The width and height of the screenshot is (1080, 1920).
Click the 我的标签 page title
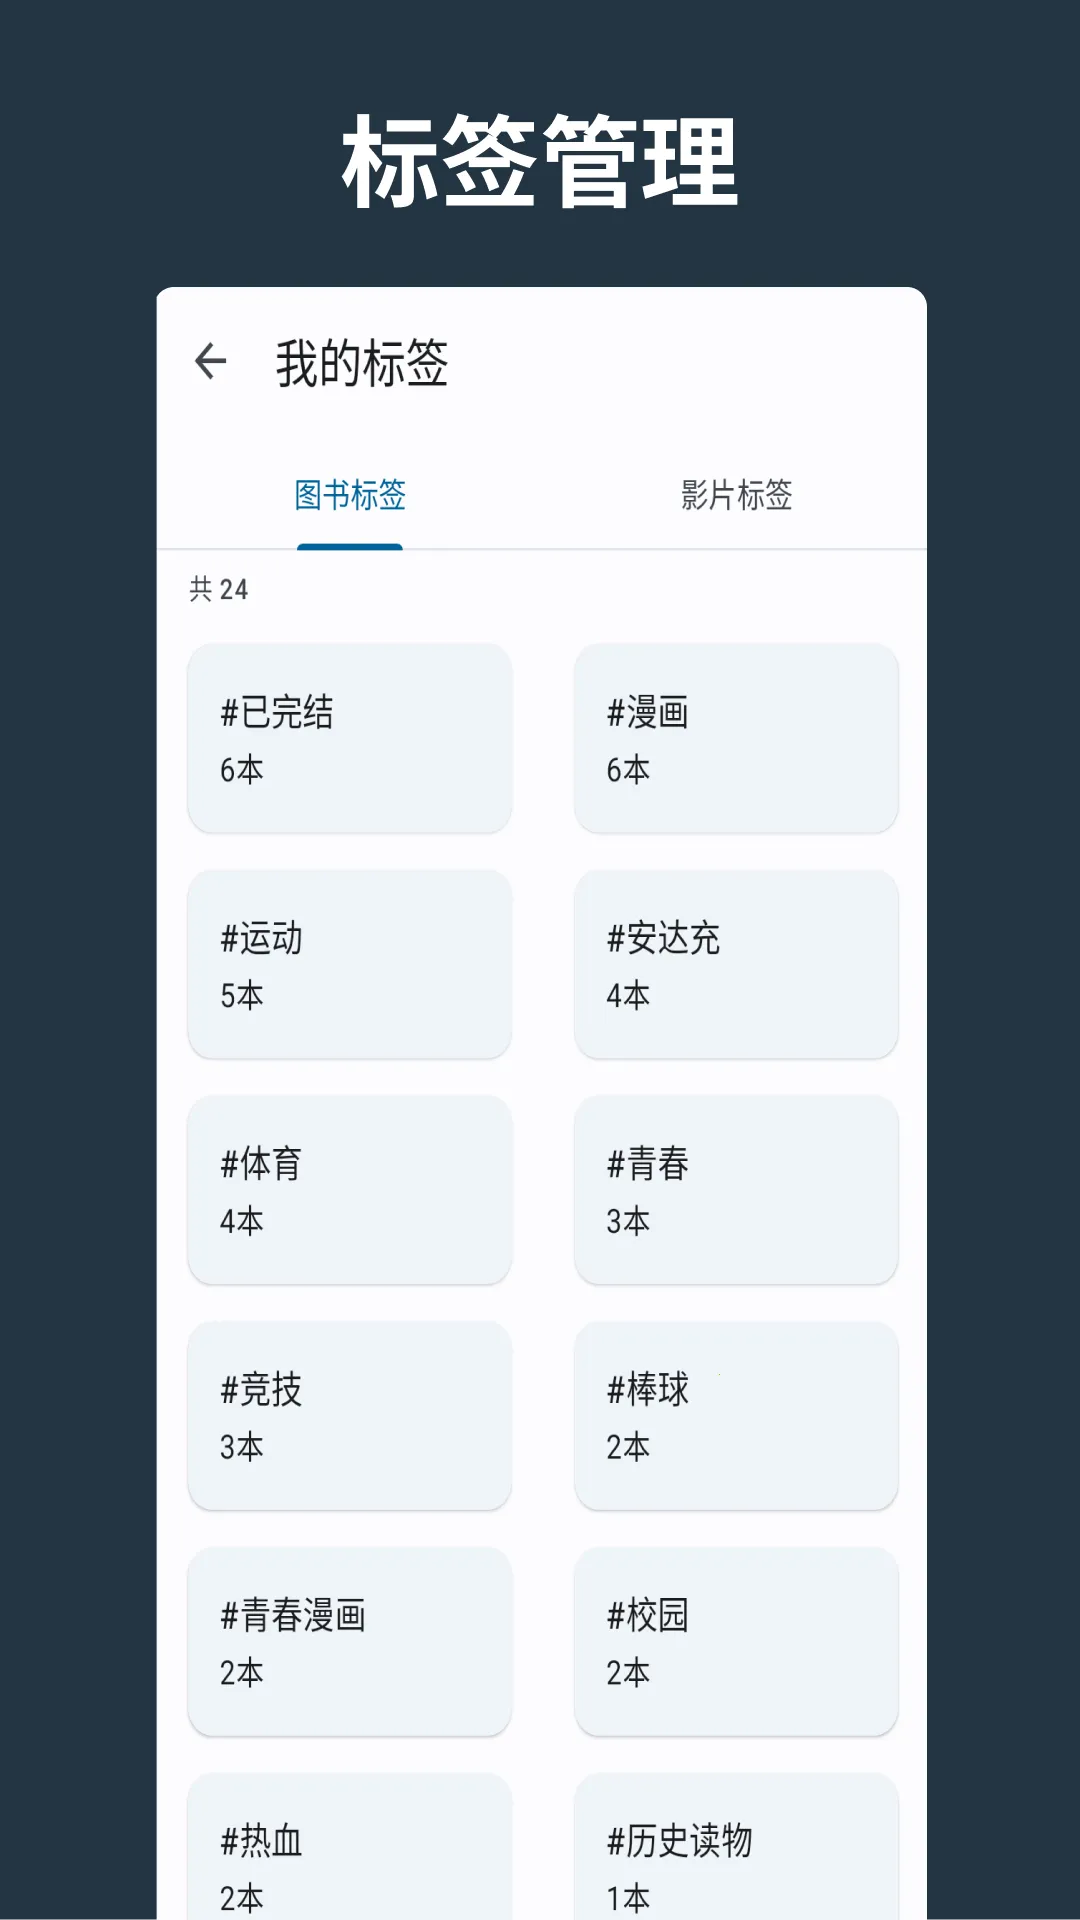[x=362, y=363]
